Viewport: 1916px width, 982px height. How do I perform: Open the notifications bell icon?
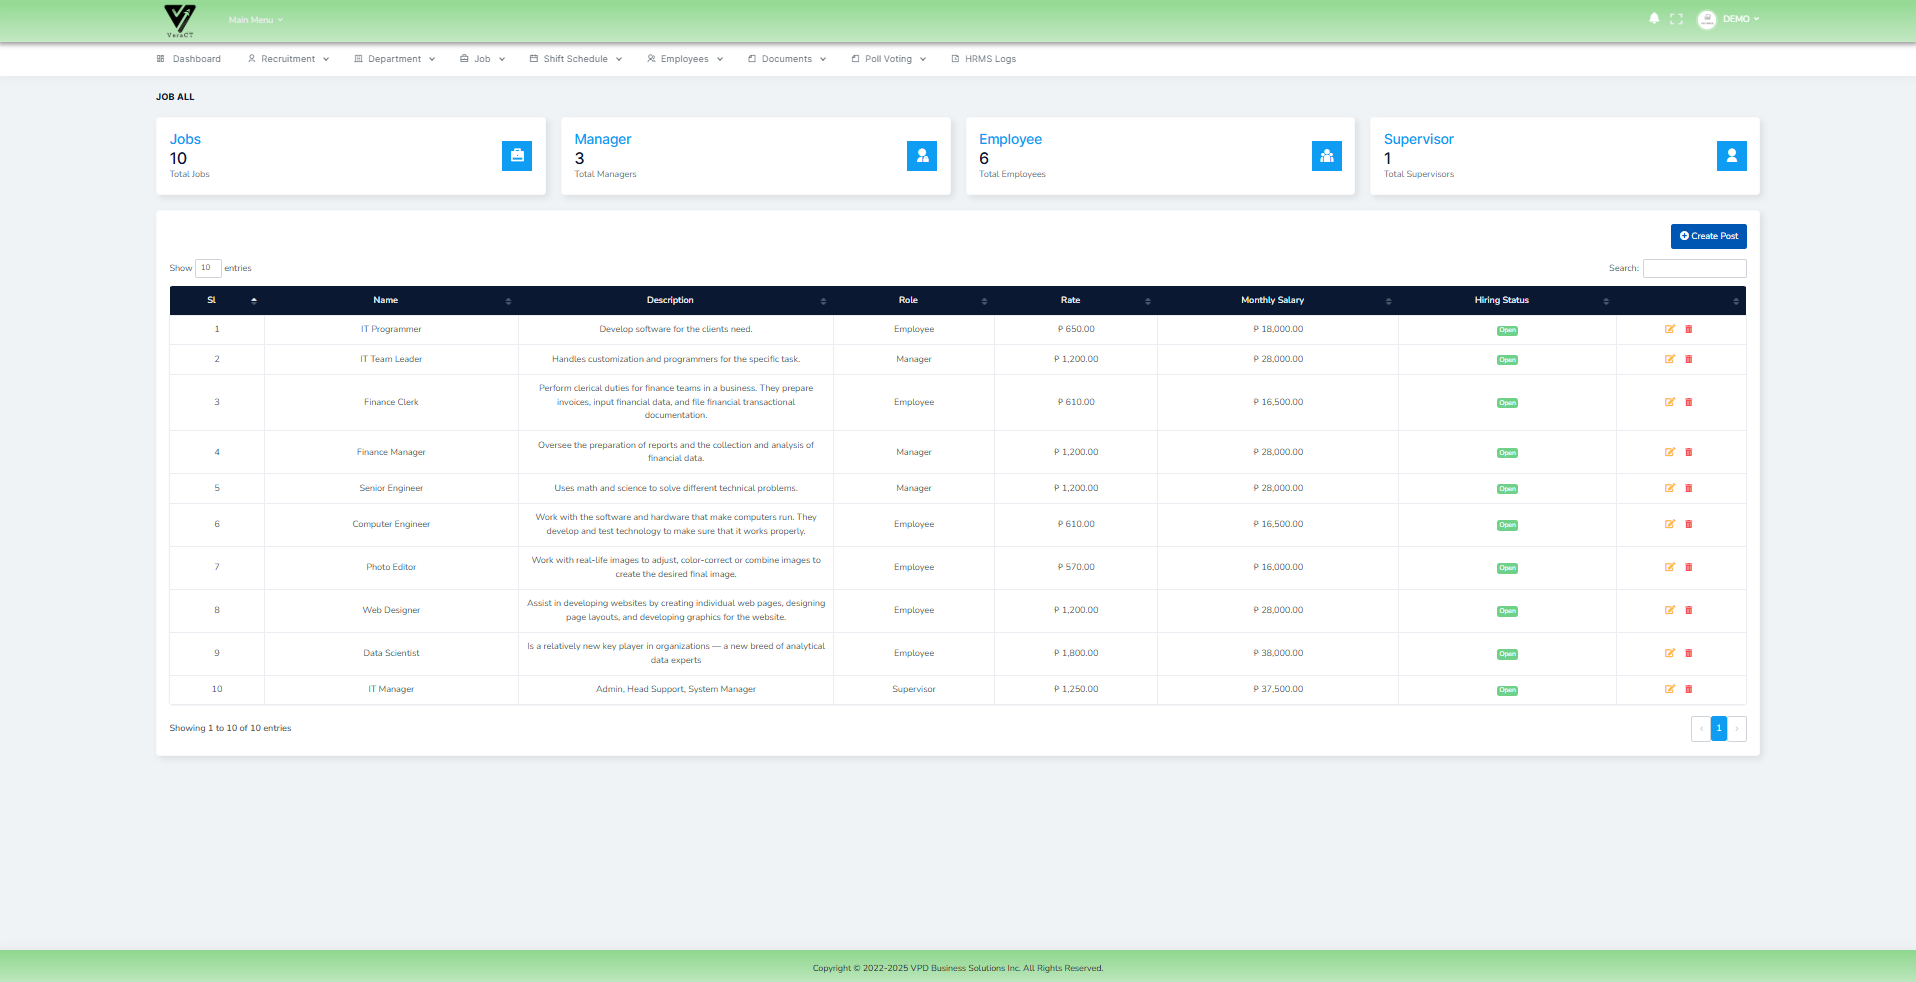point(1653,18)
